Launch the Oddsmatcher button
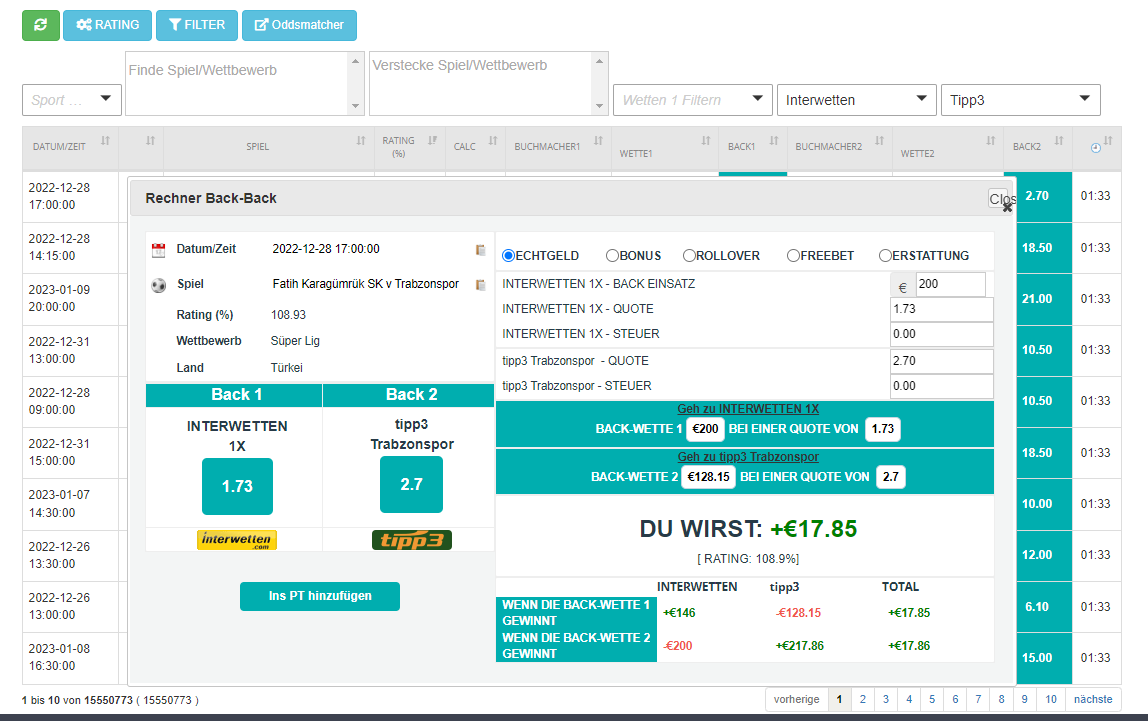Screen dimensions: 1148x721 (x=299, y=25)
